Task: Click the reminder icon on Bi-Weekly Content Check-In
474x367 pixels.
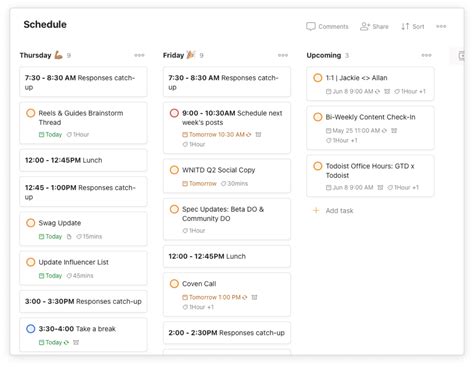Action: (x=394, y=130)
